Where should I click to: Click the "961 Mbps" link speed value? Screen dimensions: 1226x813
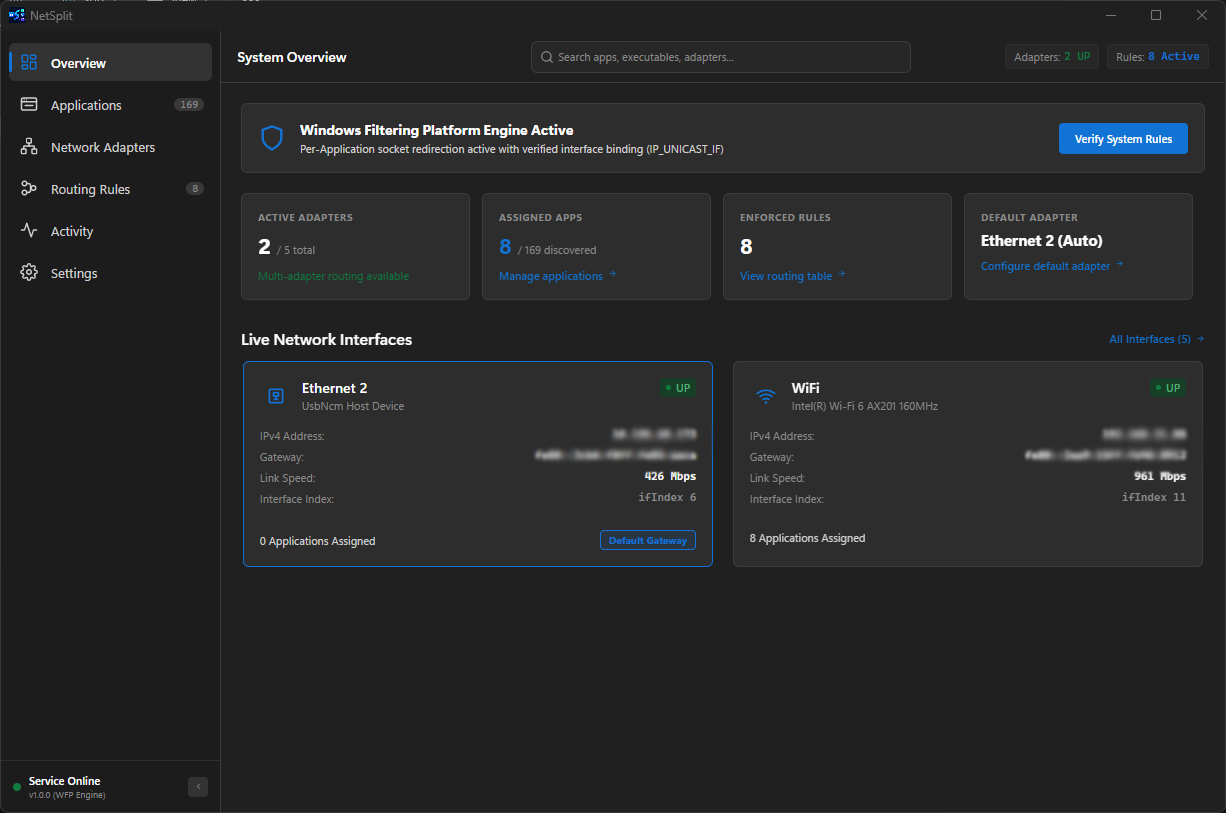coord(1160,477)
